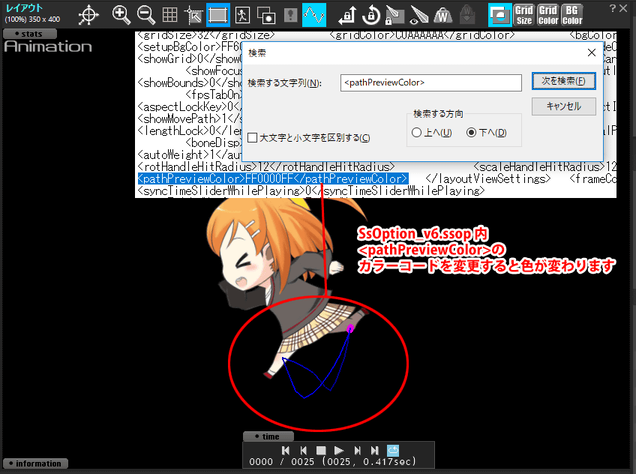Expand the time tab
Screen dimensions: 636x474
point(268,436)
